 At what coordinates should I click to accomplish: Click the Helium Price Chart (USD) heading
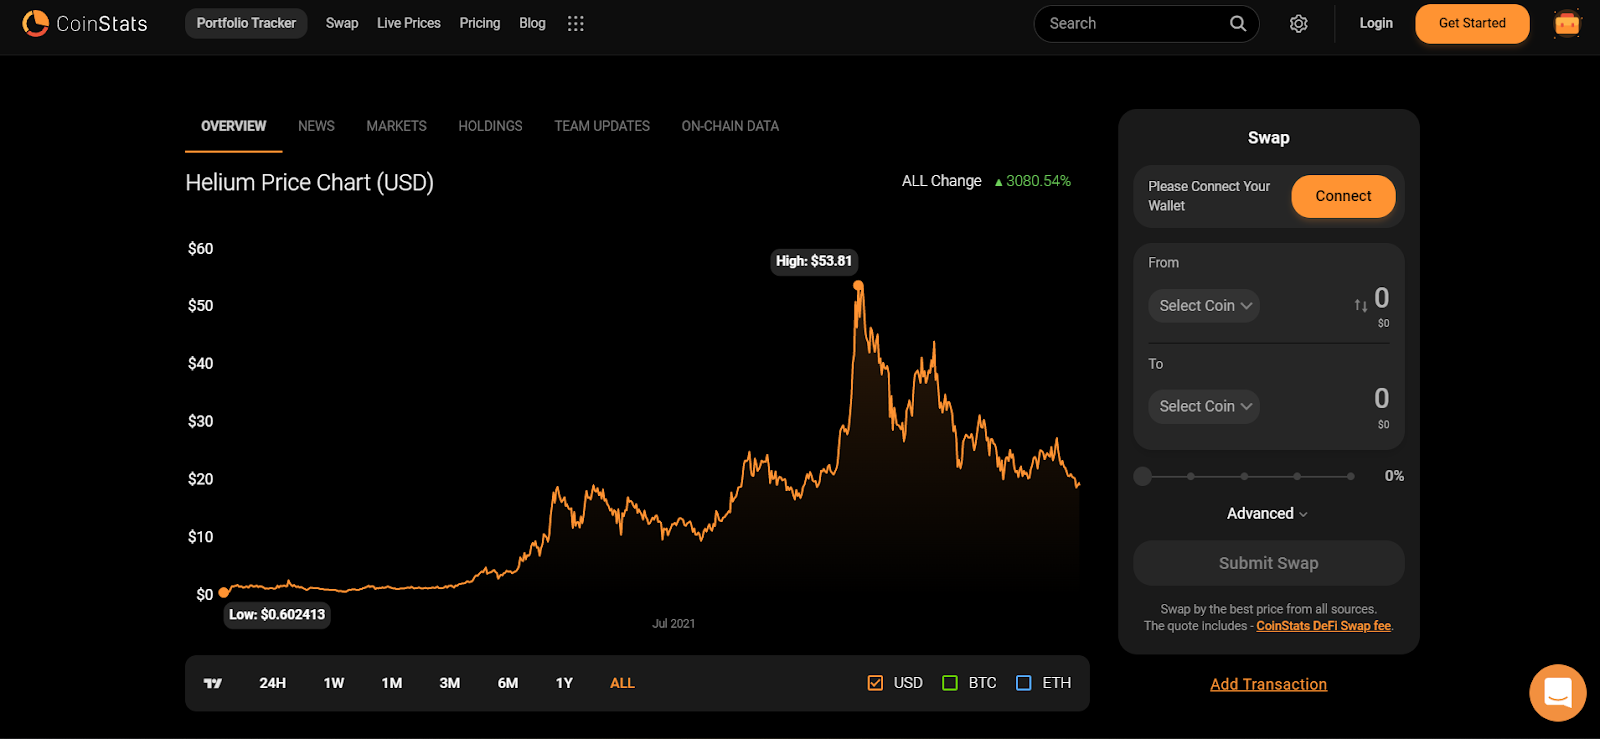click(x=310, y=183)
